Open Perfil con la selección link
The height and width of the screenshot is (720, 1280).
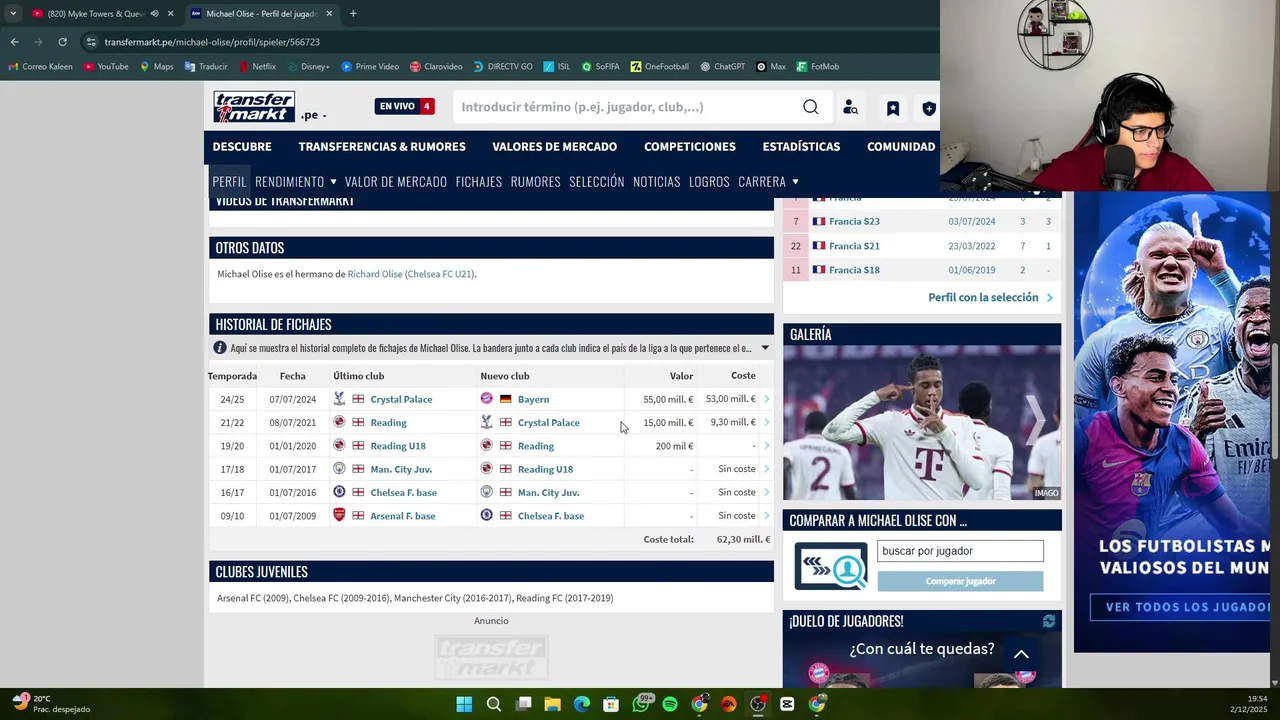coord(990,298)
